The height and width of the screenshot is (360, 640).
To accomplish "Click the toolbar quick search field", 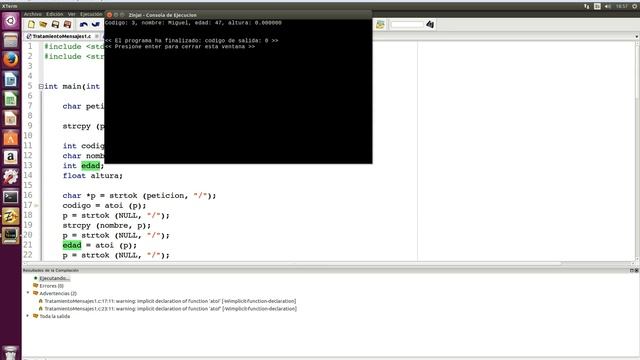I will click(407, 24).
